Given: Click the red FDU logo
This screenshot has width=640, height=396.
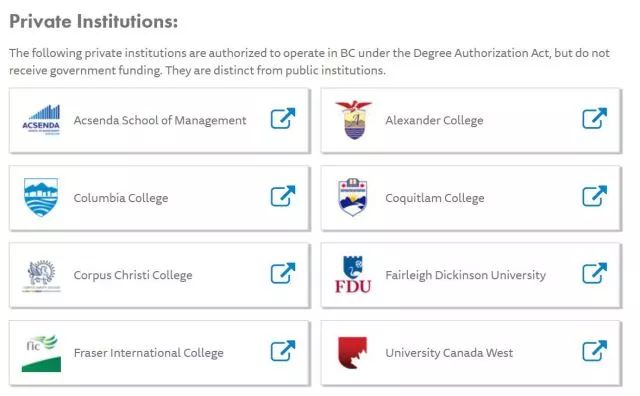Looking at the screenshot, I should [353, 274].
